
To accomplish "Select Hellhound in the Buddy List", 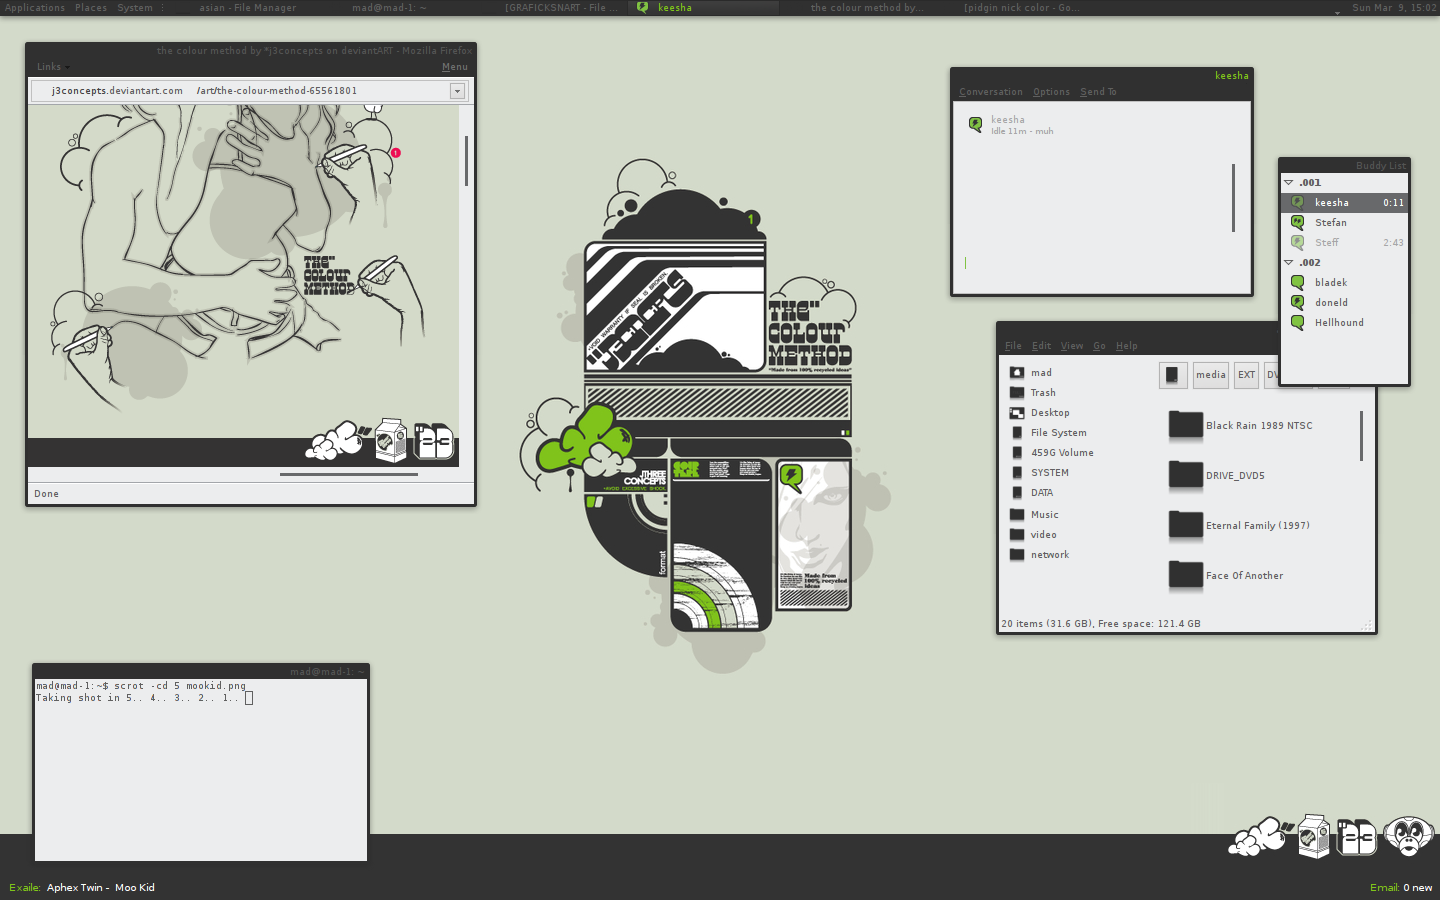I will [1344, 323].
